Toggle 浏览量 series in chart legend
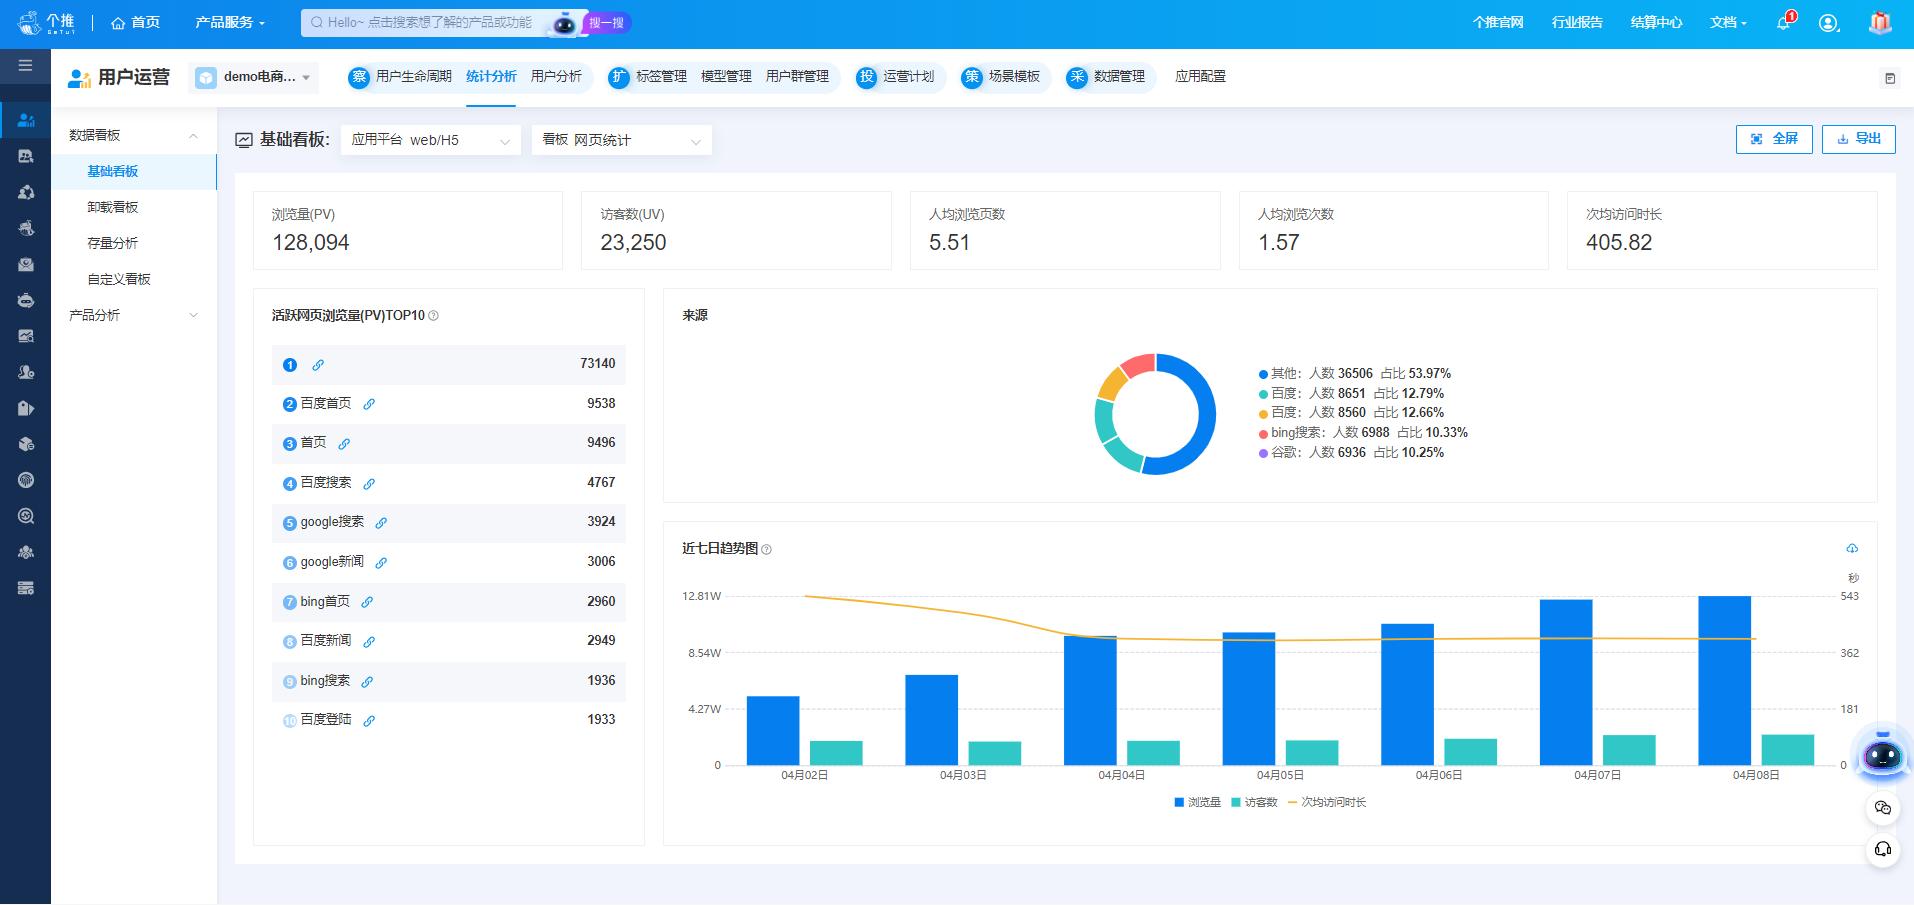 tap(1197, 802)
